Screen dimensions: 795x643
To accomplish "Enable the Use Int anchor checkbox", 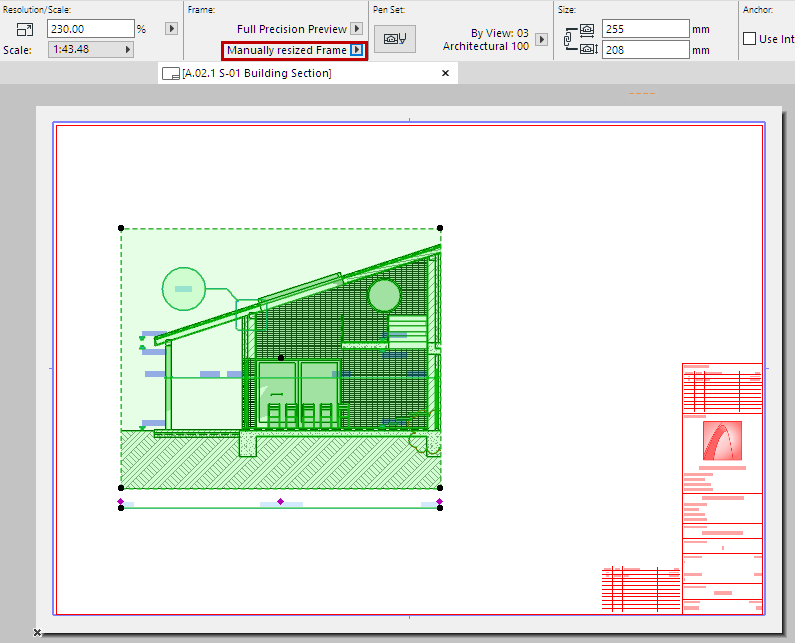I will [750, 39].
